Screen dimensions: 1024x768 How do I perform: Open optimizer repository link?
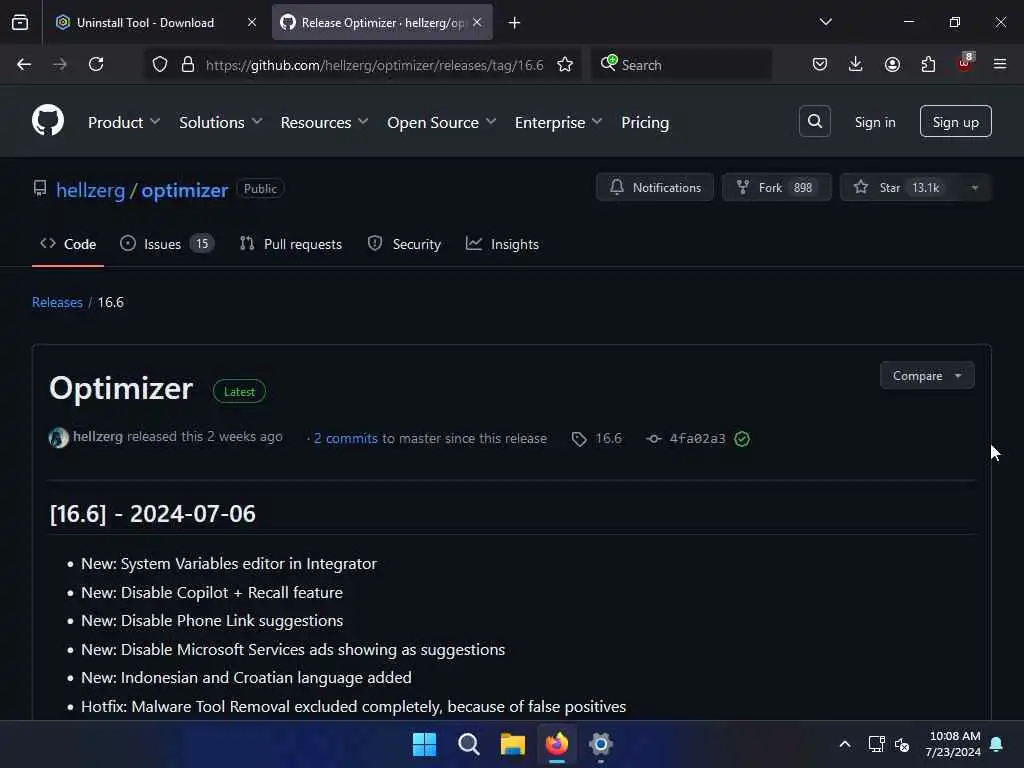pyautogui.click(x=185, y=190)
